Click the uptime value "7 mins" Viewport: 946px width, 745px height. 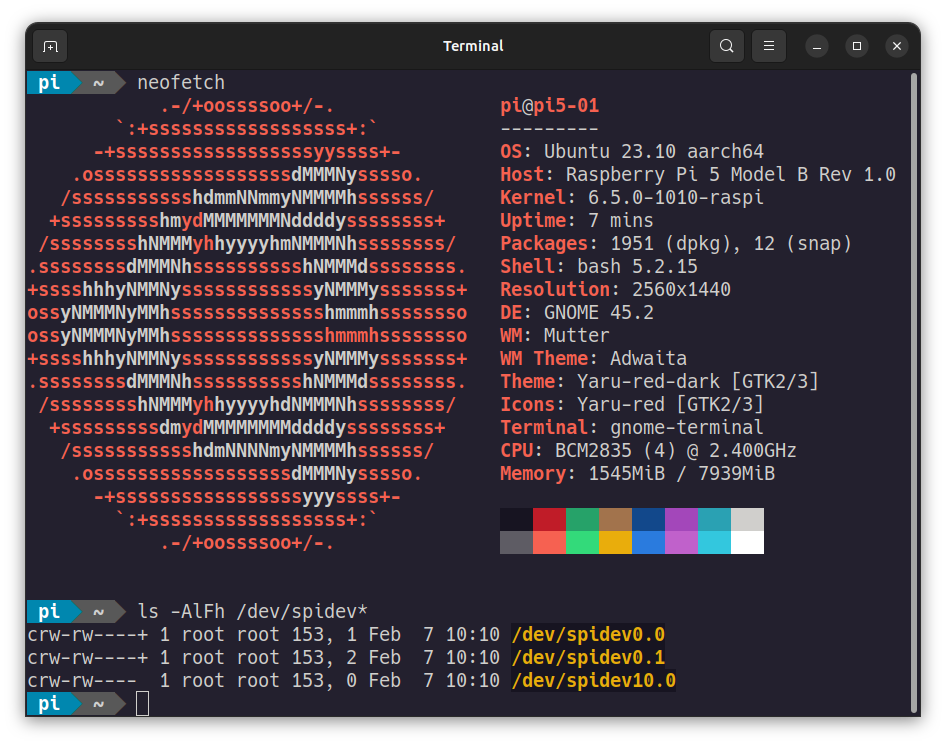coord(621,220)
